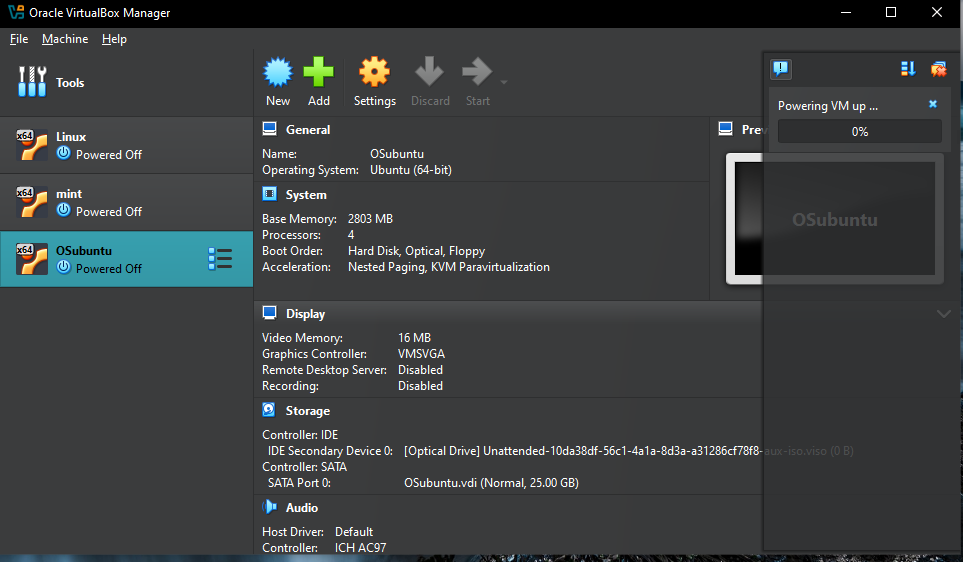Expand the Start button dropdown arrow
The width and height of the screenshot is (963, 562).
coord(504,82)
